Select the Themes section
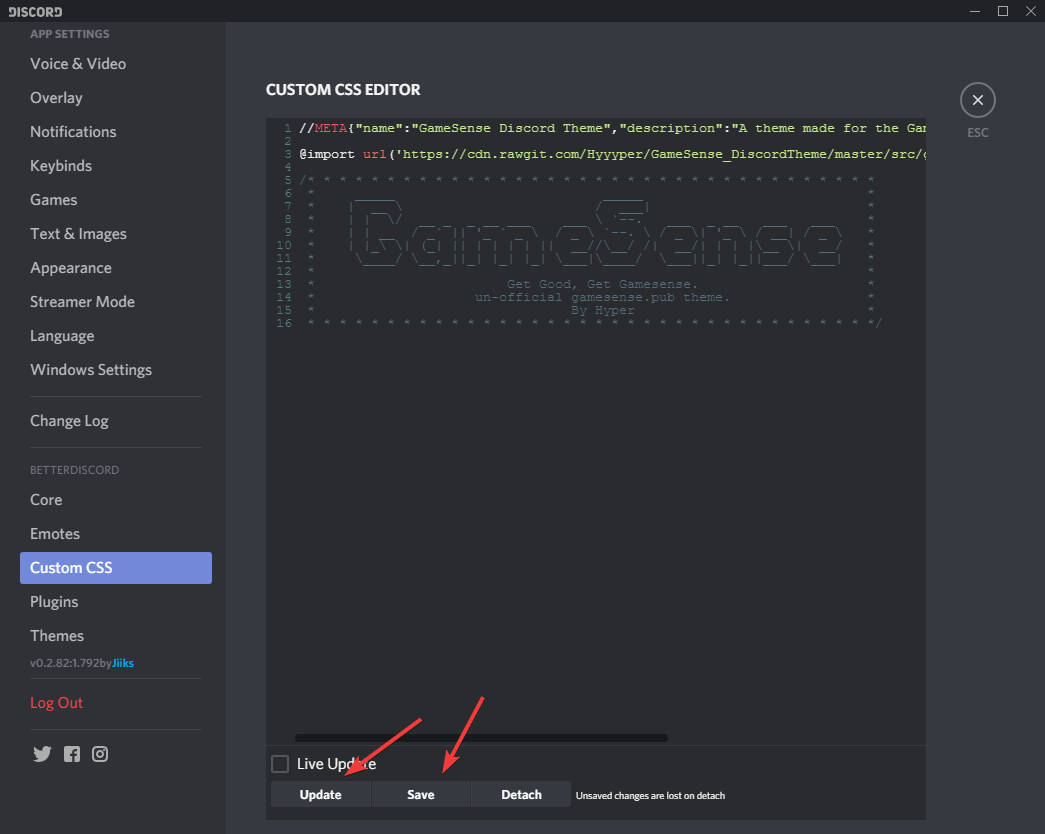Viewport: 1045px width, 834px height. coord(57,636)
